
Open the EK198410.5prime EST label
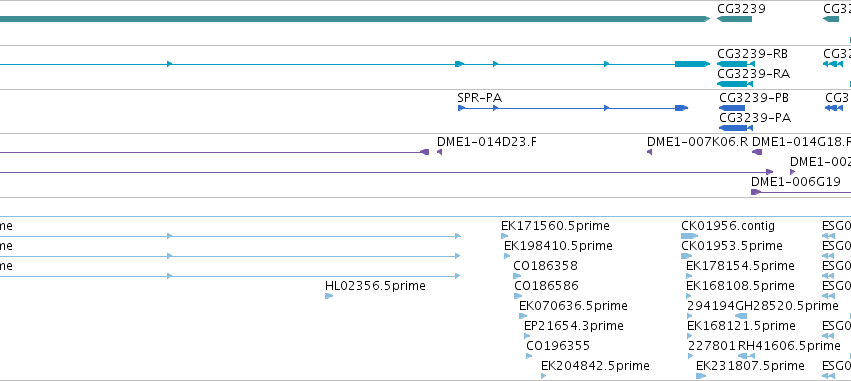tap(558, 246)
